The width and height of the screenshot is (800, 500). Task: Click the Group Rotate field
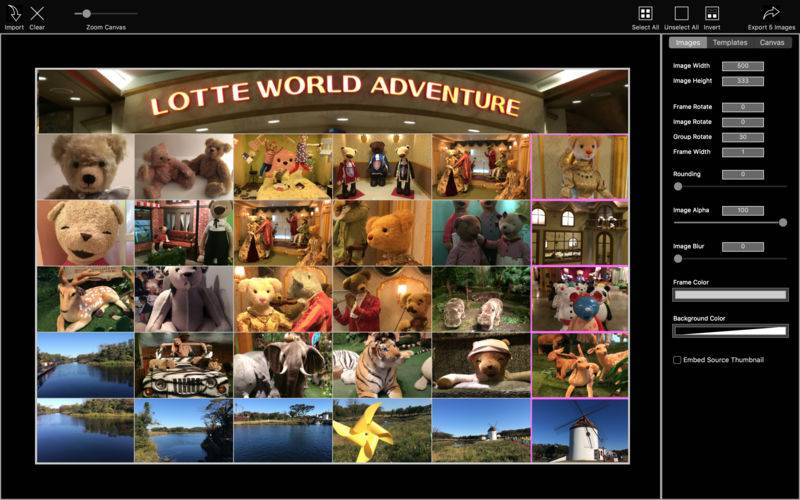[743, 137]
